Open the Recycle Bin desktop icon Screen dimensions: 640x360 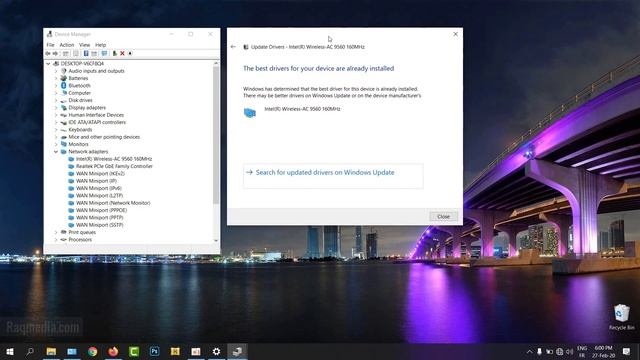pos(622,317)
